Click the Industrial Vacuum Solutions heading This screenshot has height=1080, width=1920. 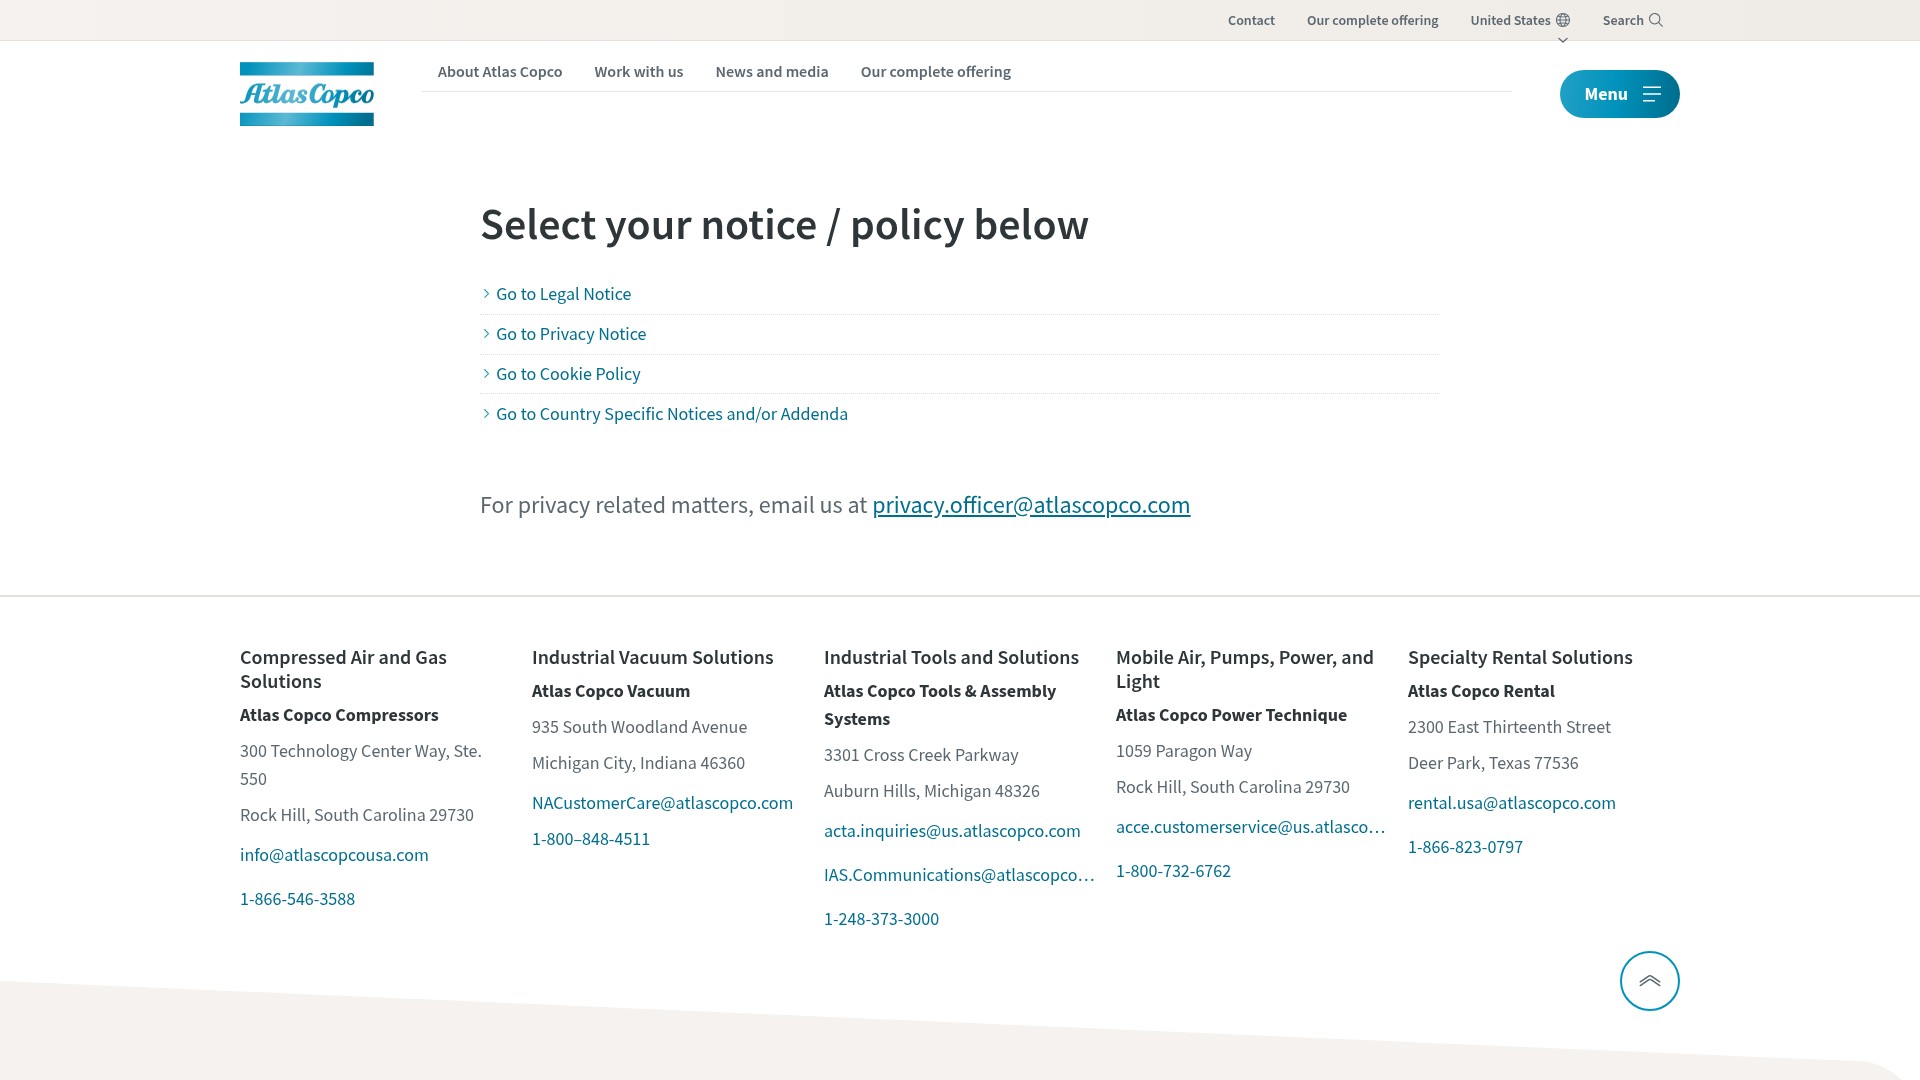(653, 657)
